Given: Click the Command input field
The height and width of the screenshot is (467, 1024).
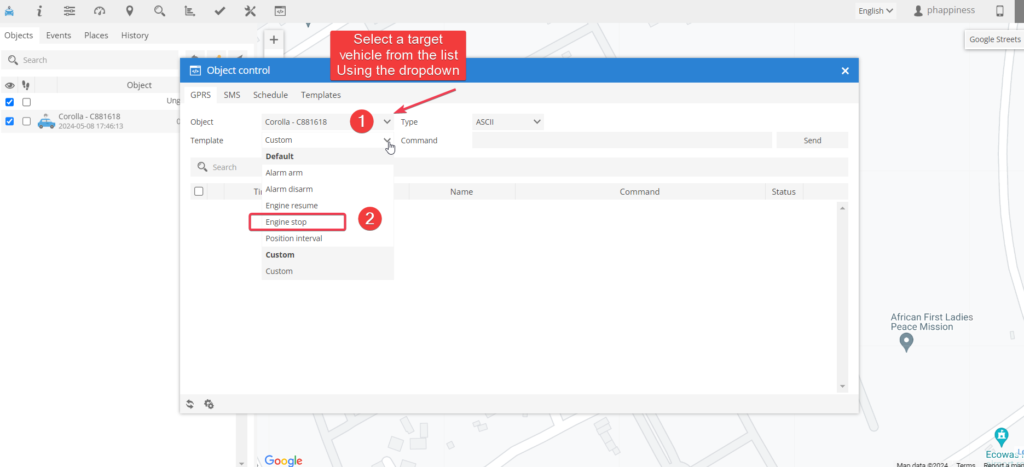Looking at the screenshot, I should [x=621, y=141].
